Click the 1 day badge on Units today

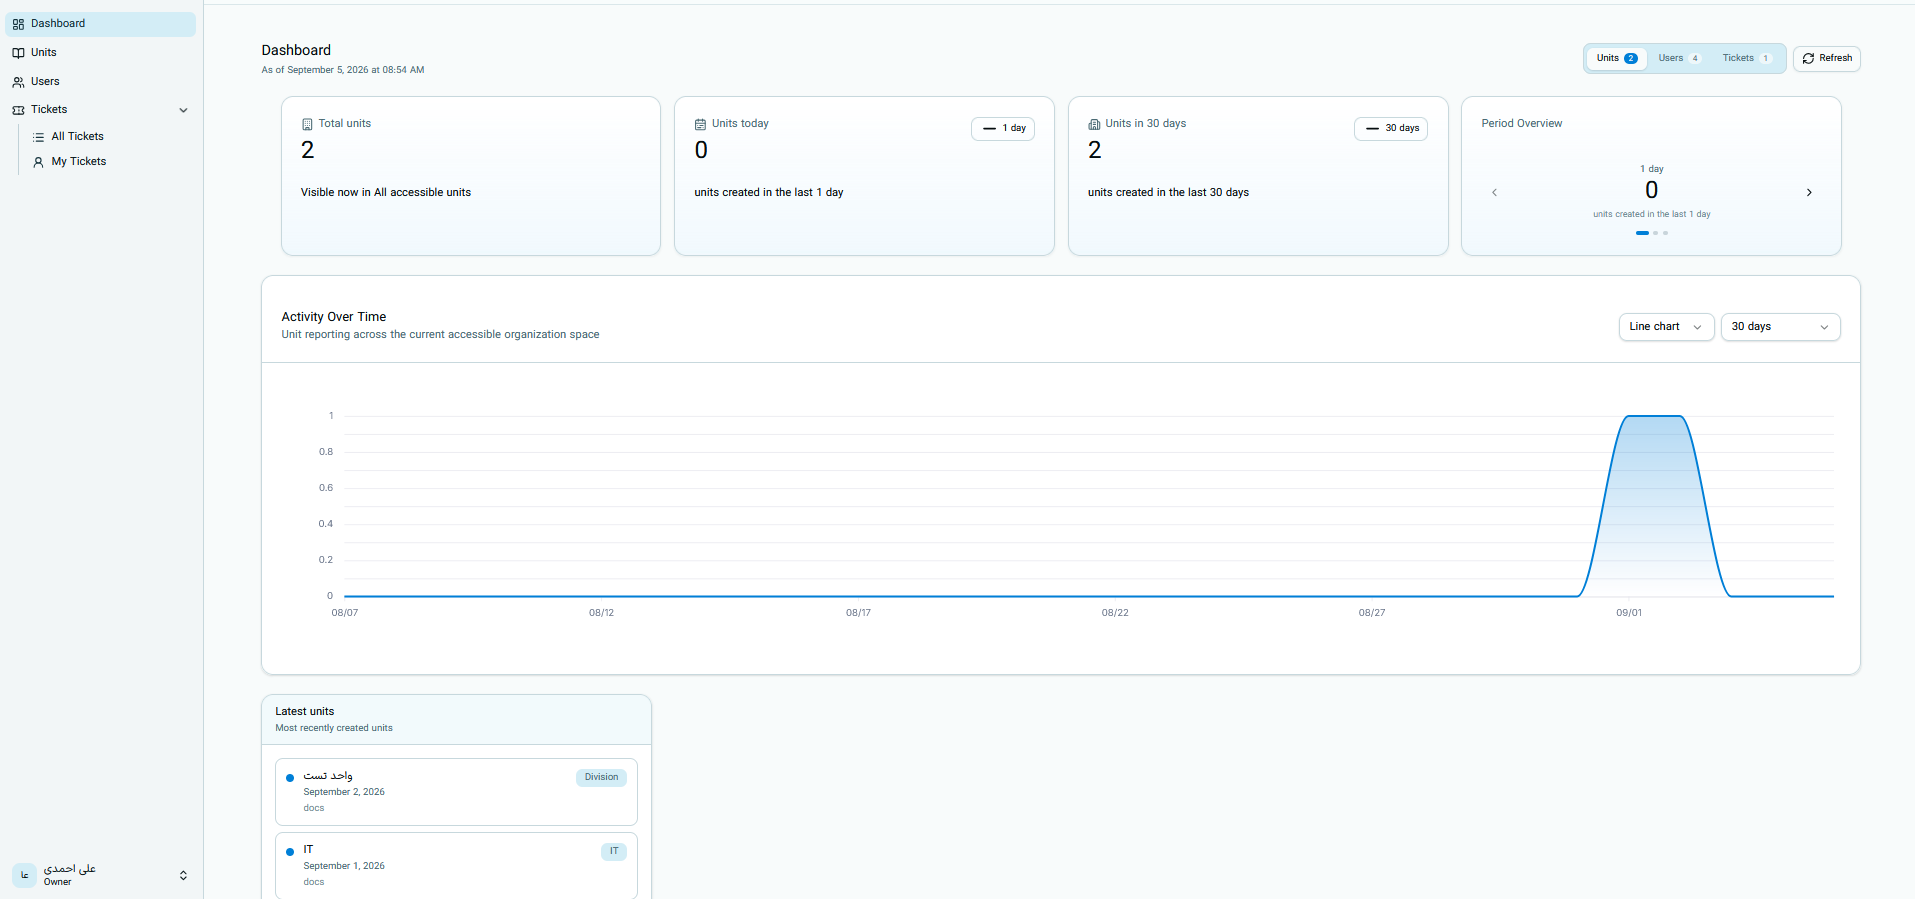click(x=1003, y=128)
